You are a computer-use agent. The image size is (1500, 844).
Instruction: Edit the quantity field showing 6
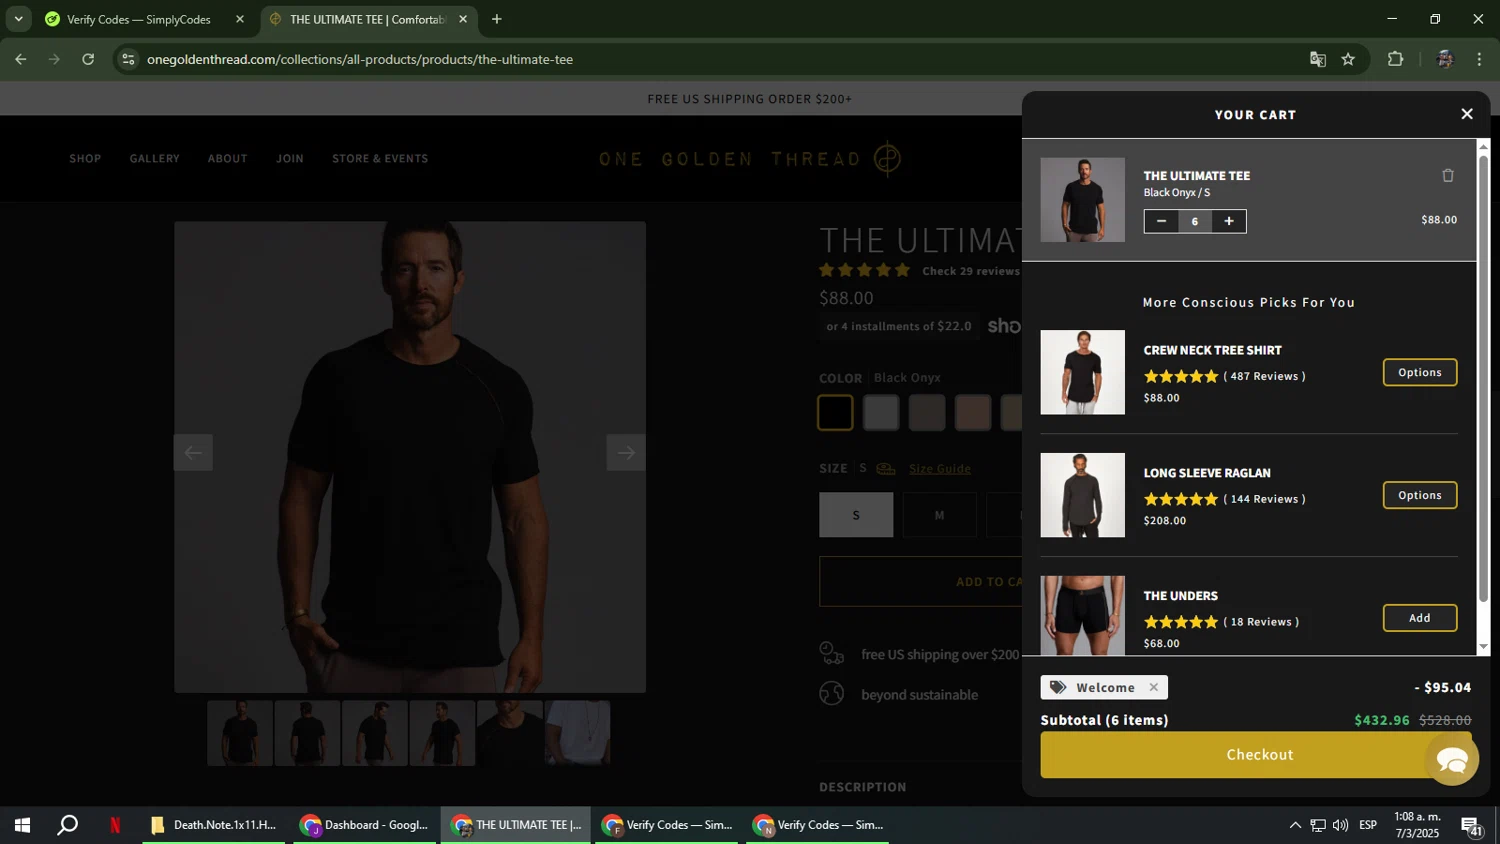coord(1195,221)
